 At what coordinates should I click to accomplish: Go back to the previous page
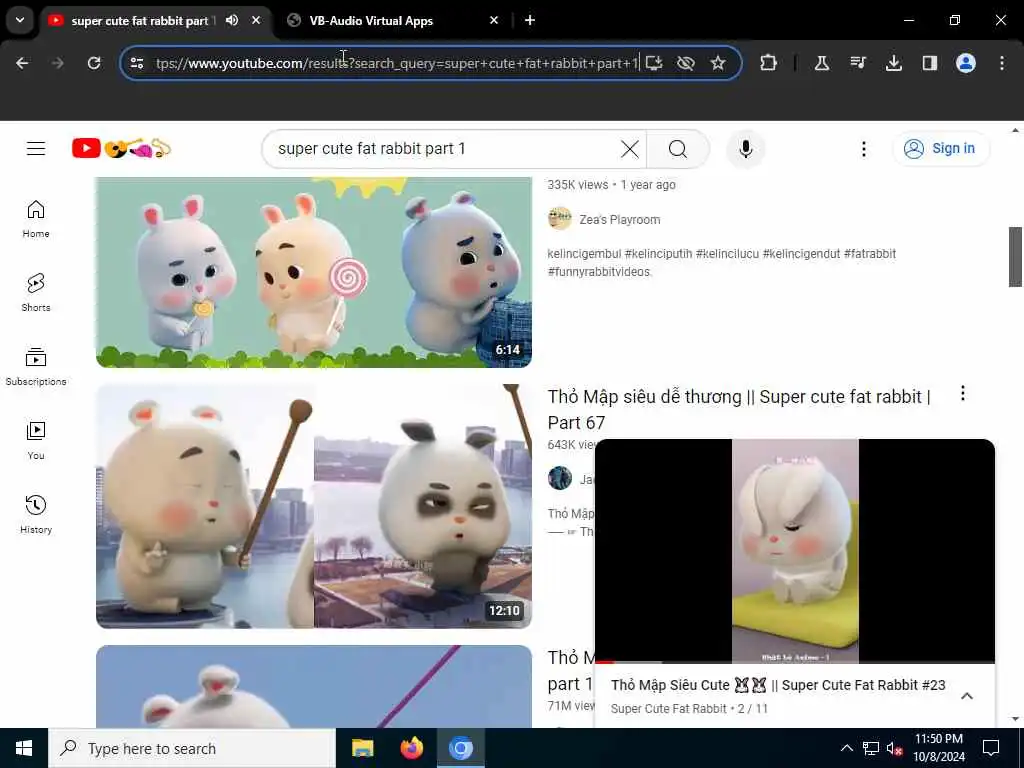(22, 63)
